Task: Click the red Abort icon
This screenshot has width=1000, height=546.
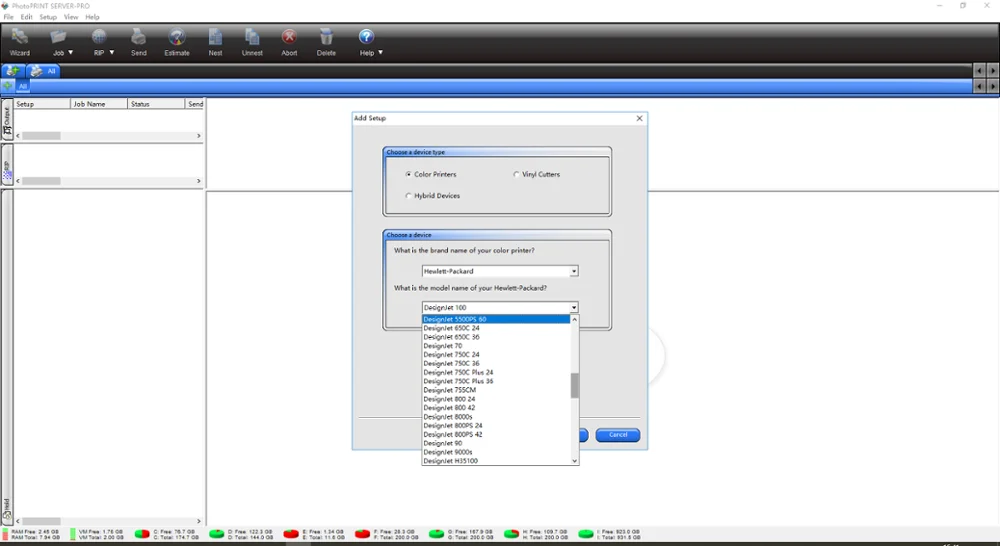Action: coord(289,37)
